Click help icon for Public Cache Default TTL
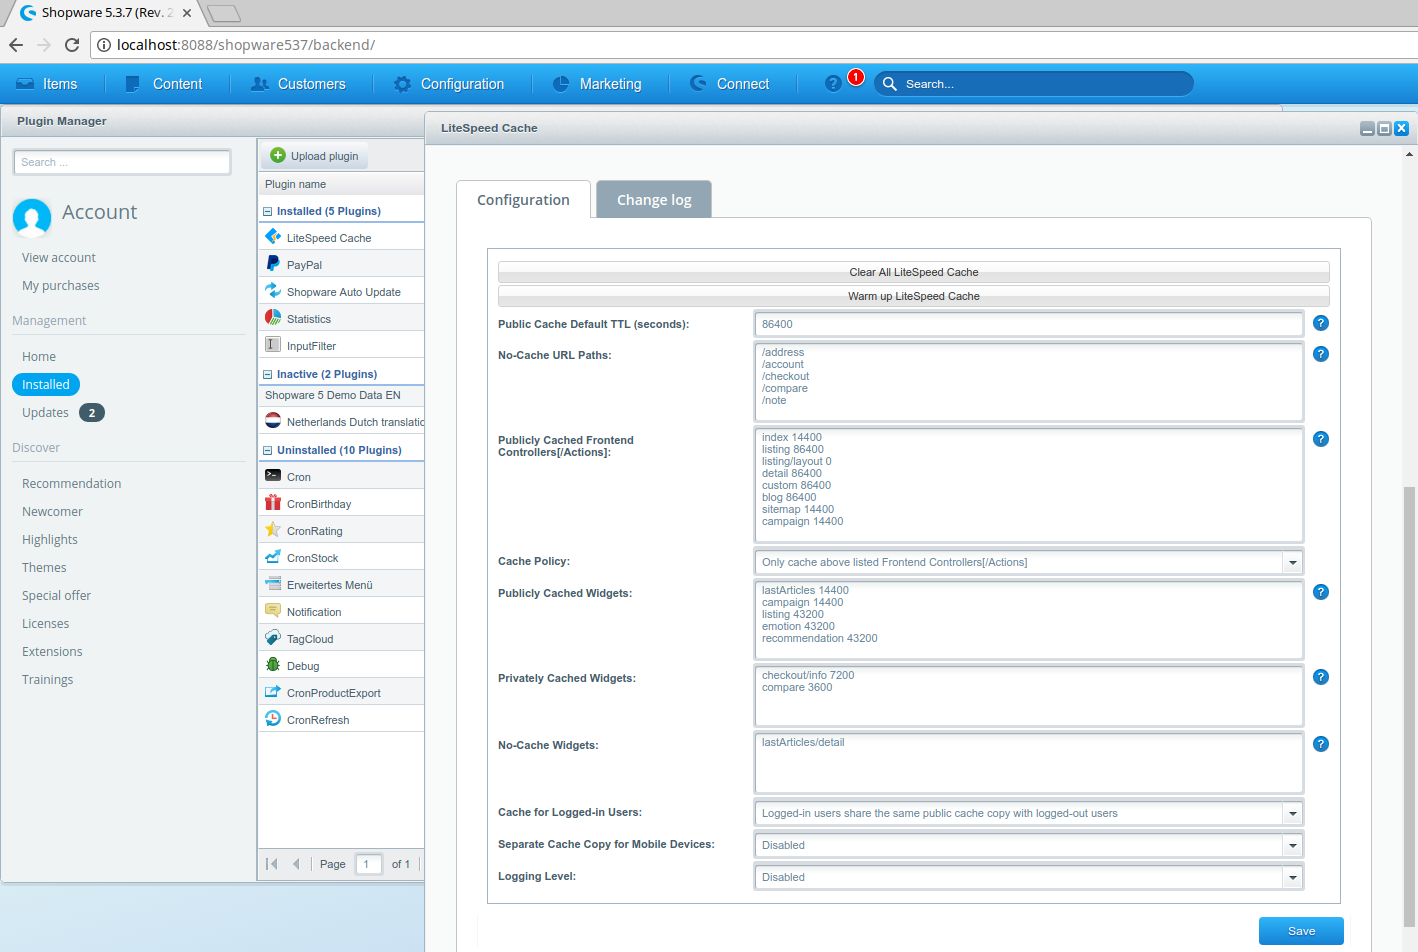This screenshot has width=1418, height=952. click(x=1321, y=323)
